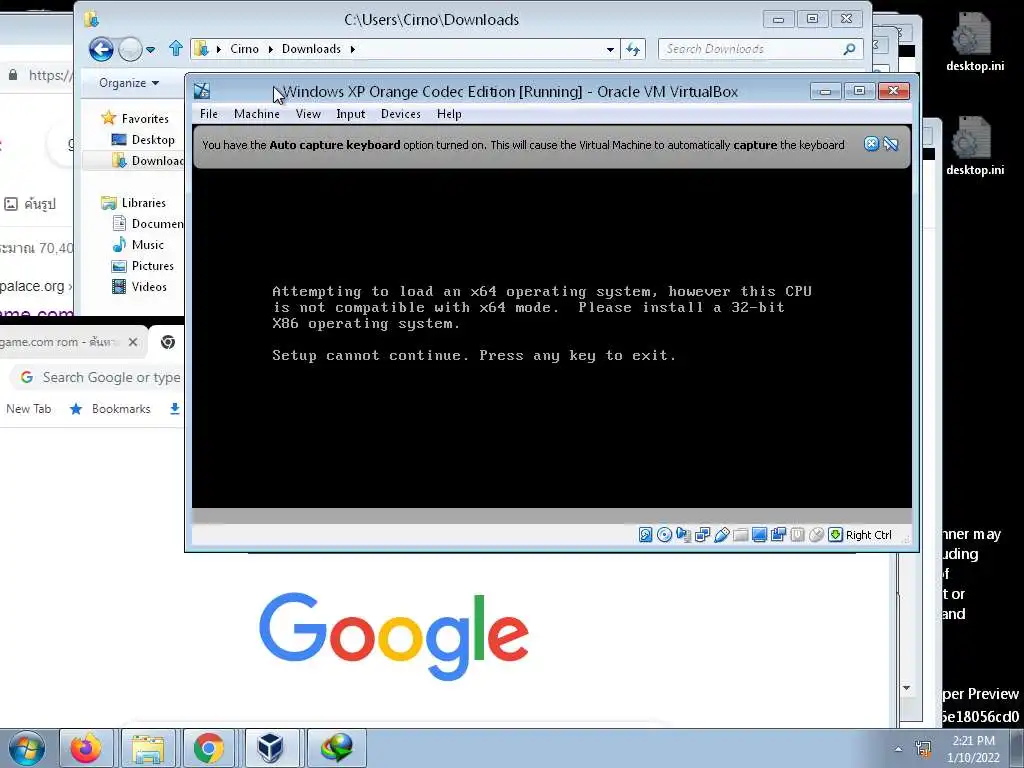
Task: Click the Search Google or type address bar
Action: 97,377
